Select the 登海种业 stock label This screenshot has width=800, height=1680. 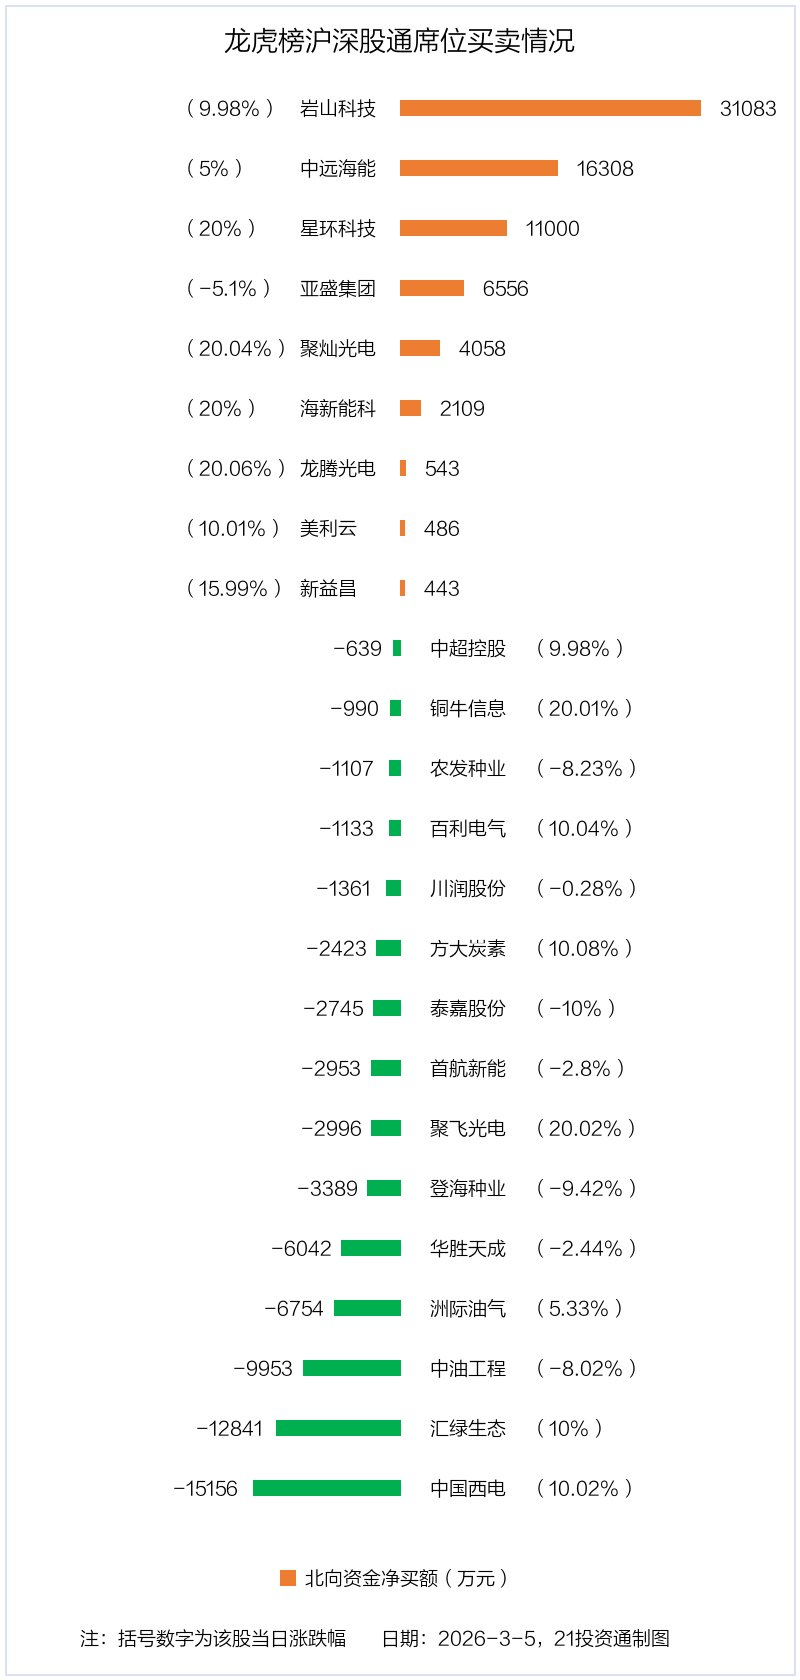468,1188
